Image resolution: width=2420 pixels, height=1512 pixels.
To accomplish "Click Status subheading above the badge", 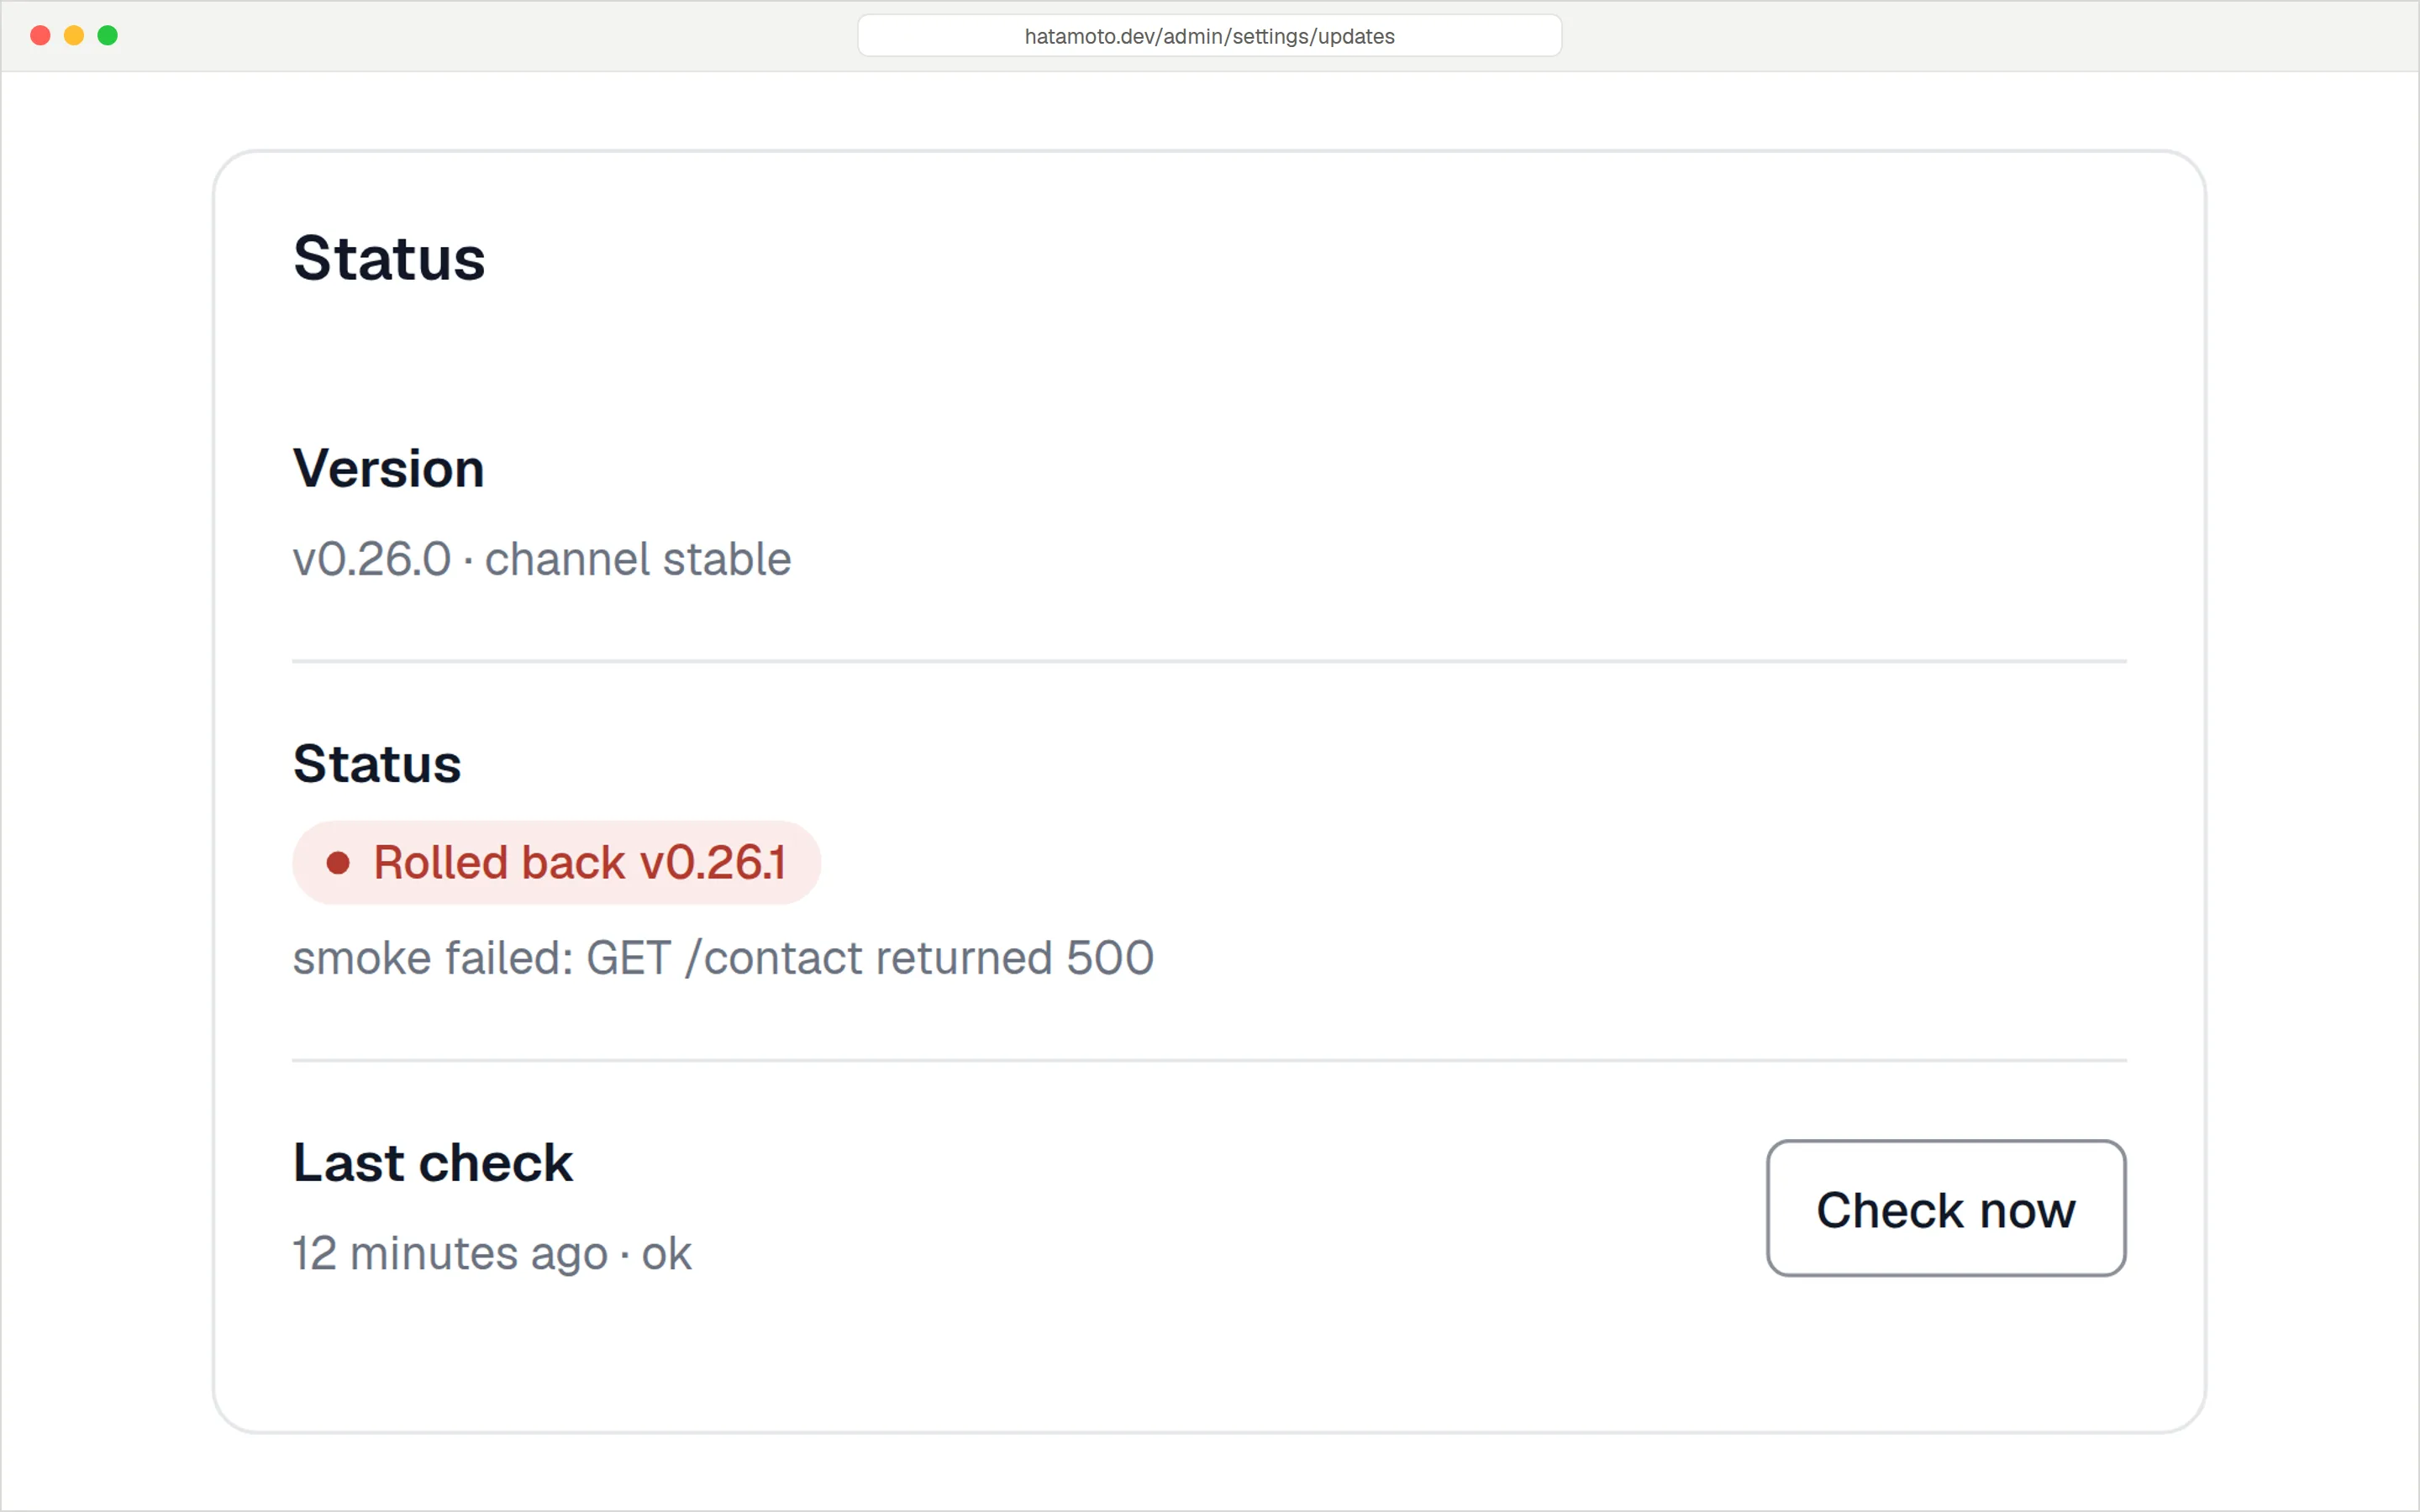I will pyautogui.click(x=377, y=764).
